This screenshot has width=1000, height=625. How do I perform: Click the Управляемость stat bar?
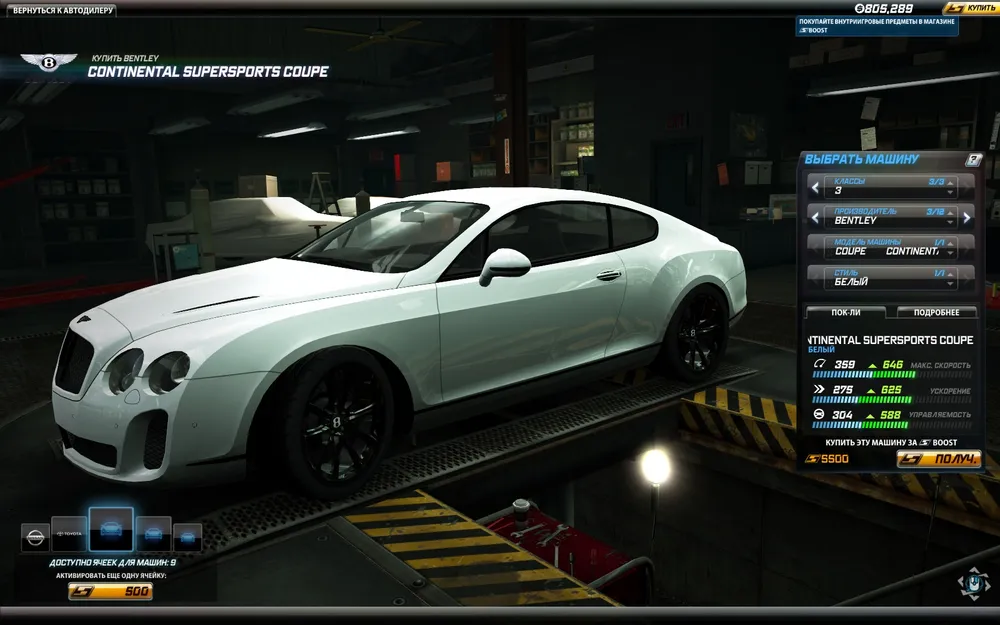891,425
